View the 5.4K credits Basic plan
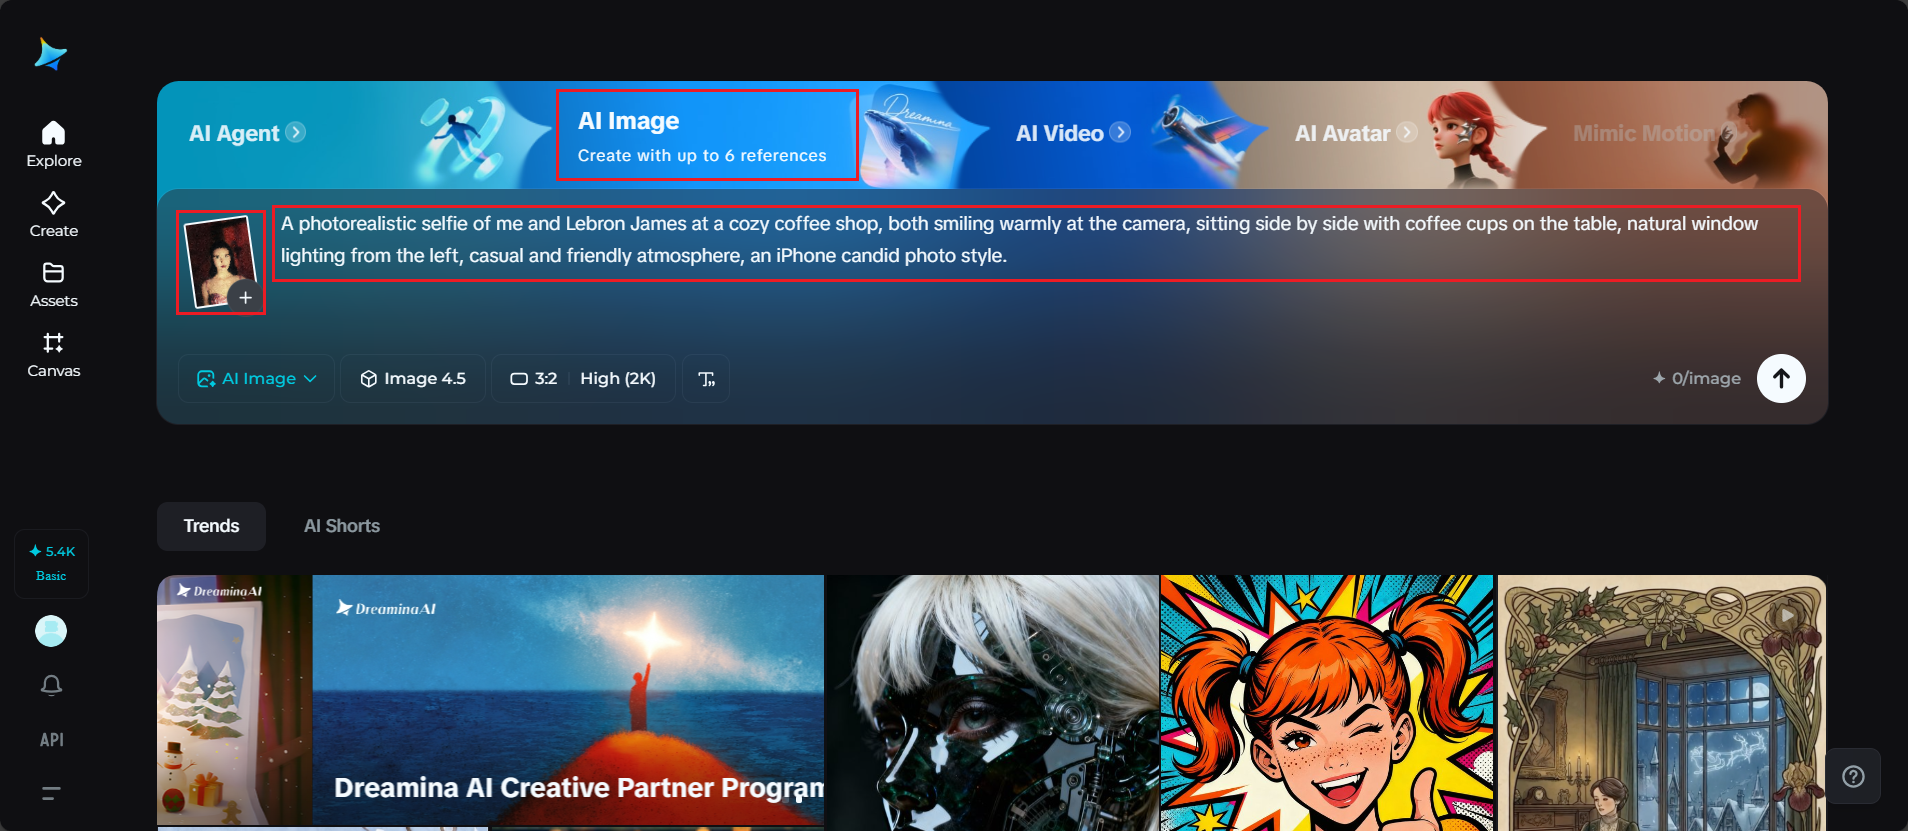The image size is (1908, 831). (52, 564)
